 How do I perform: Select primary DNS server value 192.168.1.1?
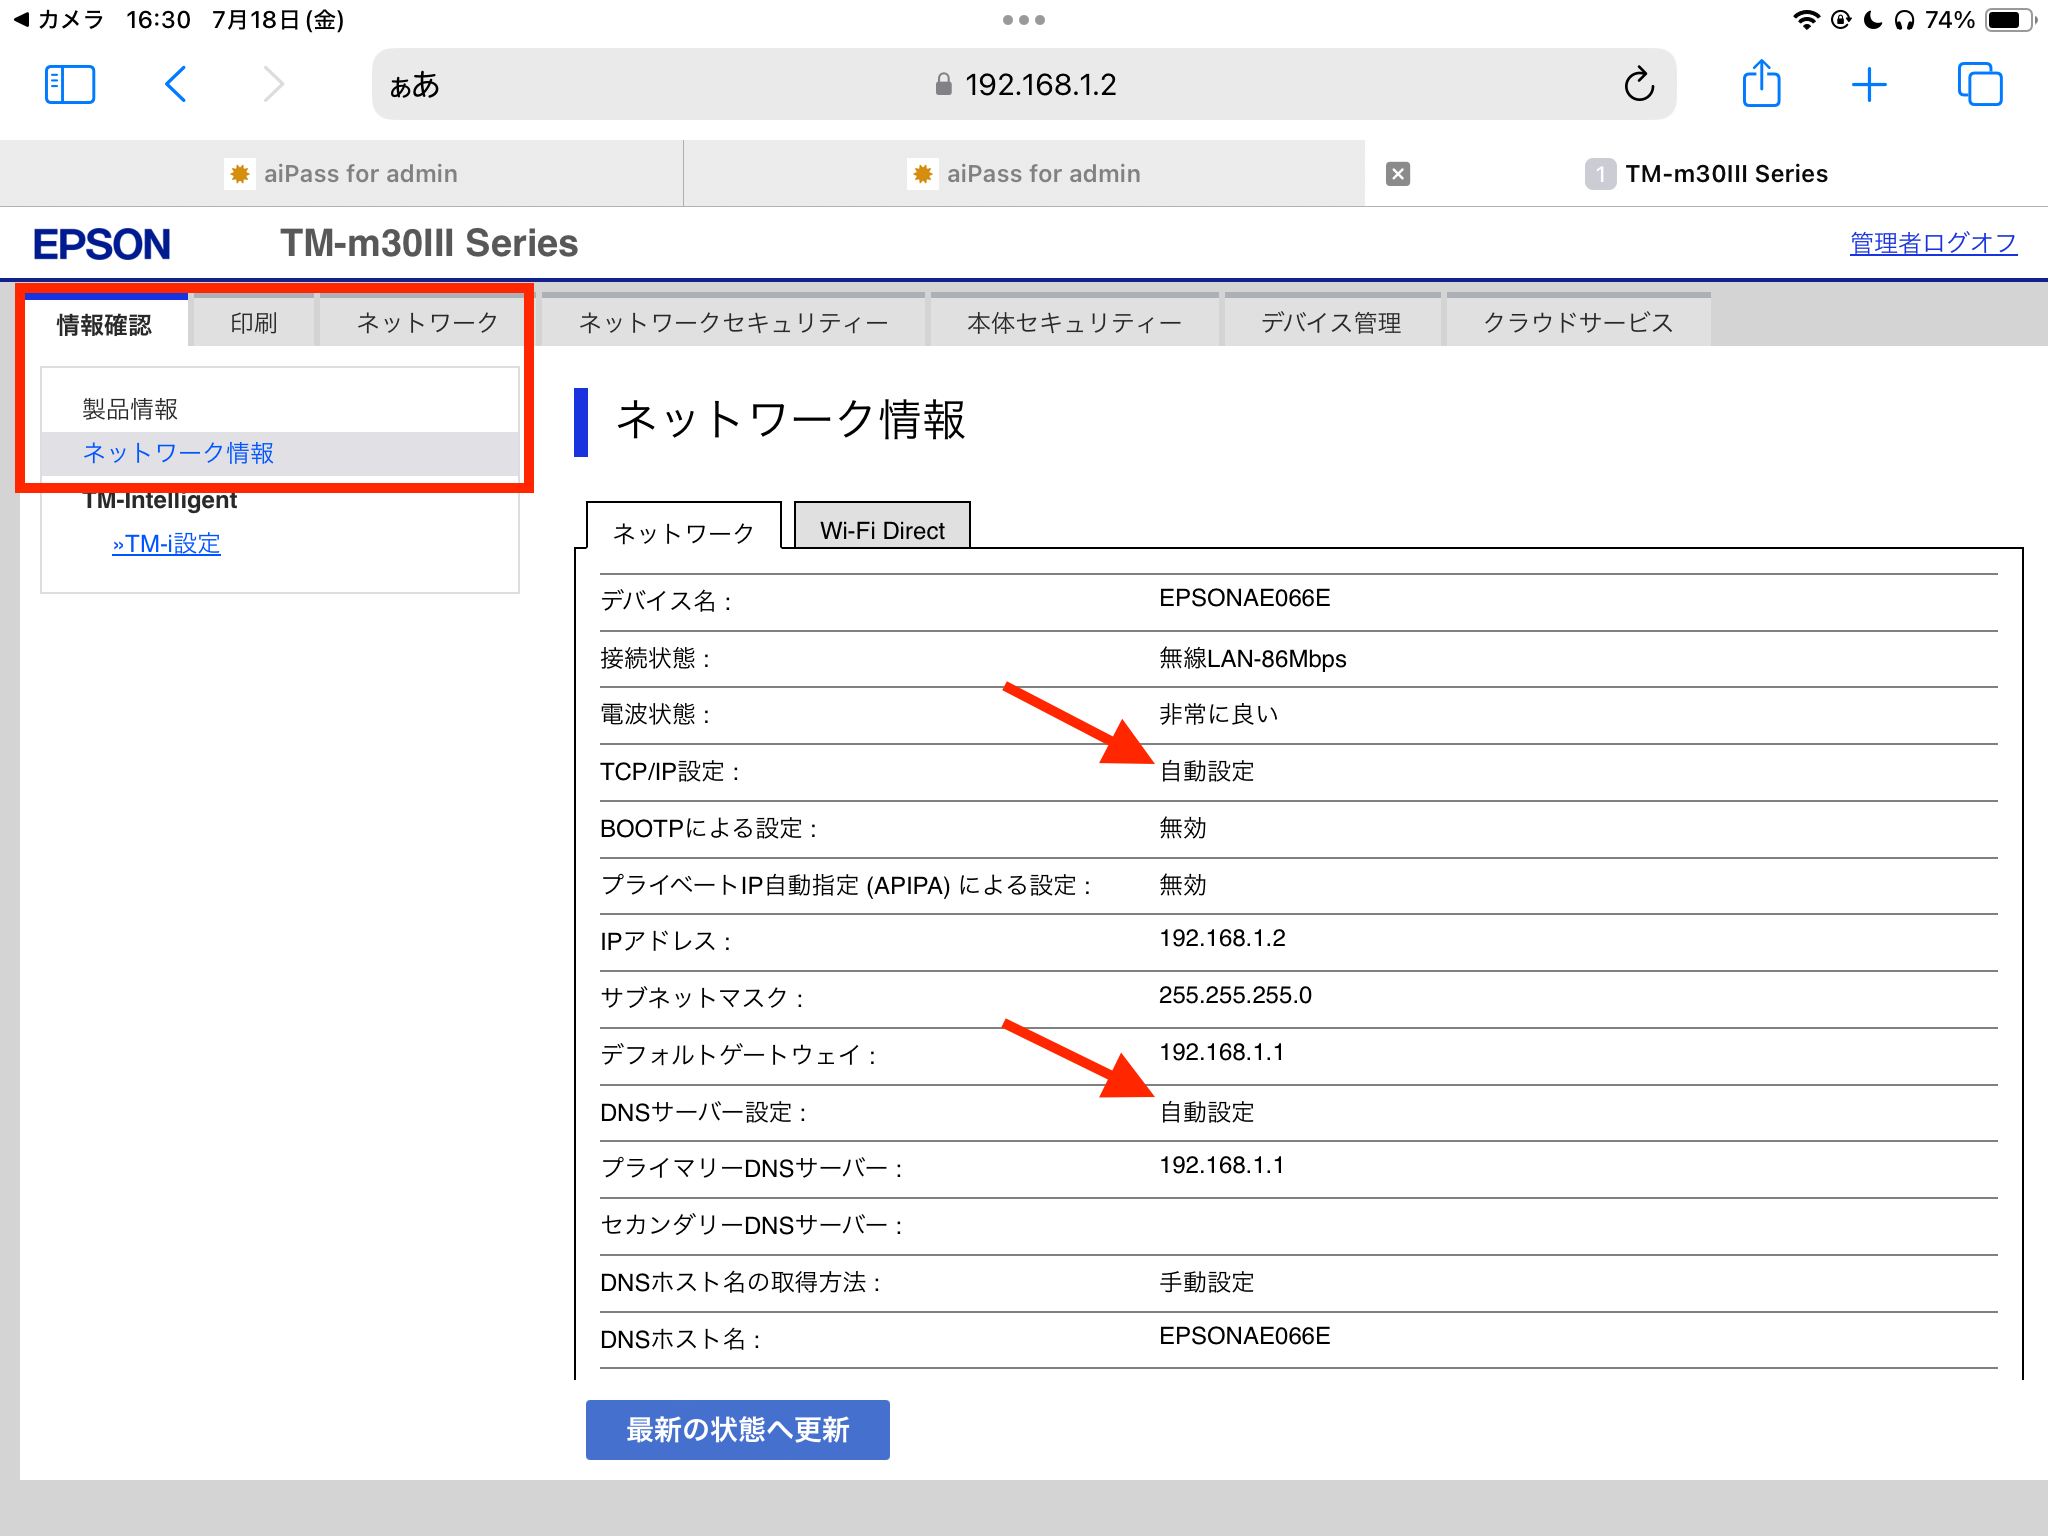(x=1221, y=1165)
